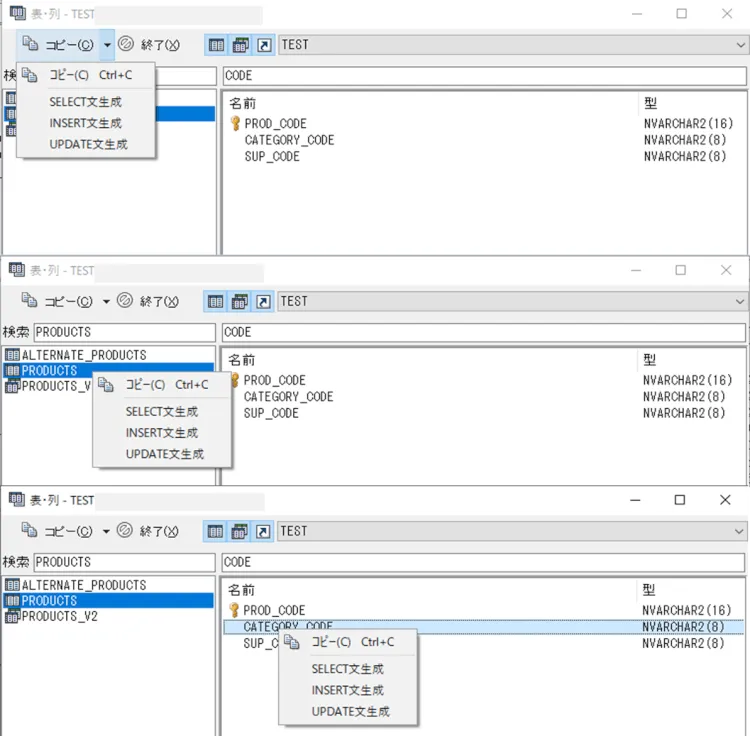Image resolution: width=750 pixels, height=736 pixels.
Task: Choose コピー(C) Ctrl+C in the bottom window context menu
Action: pyautogui.click(x=348, y=642)
